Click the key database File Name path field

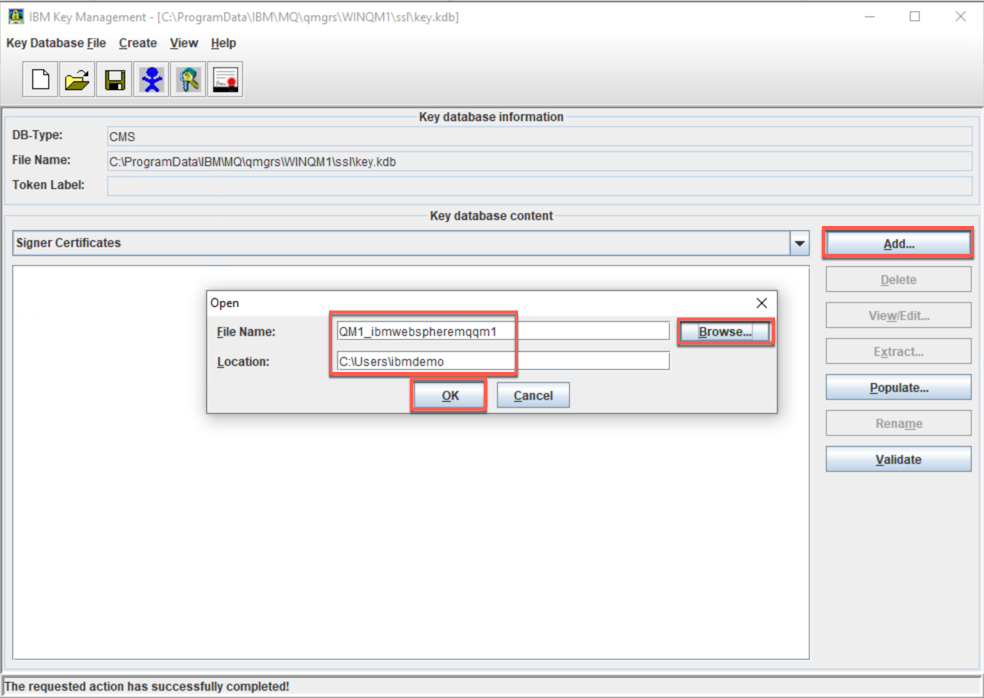(539, 161)
